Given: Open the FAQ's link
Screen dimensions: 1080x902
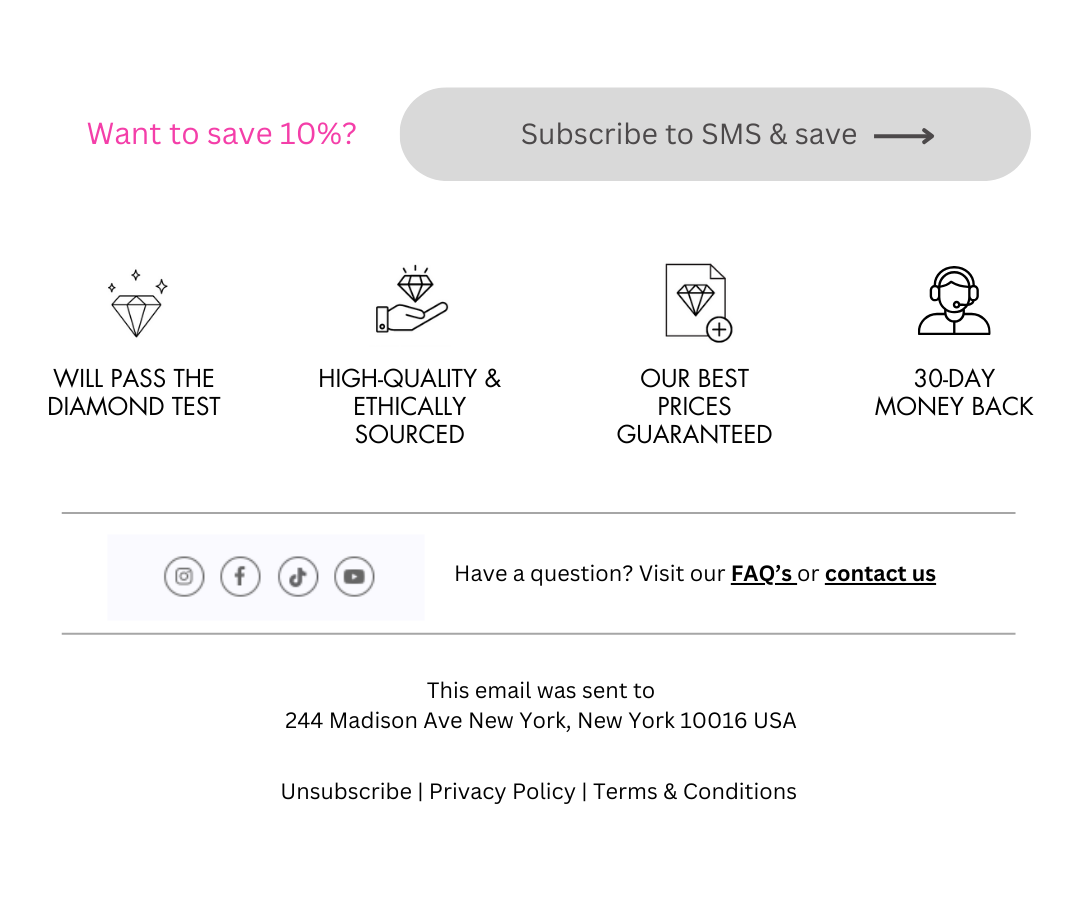Looking at the screenshot, I should pyautogui.click(x=763, y=574).
